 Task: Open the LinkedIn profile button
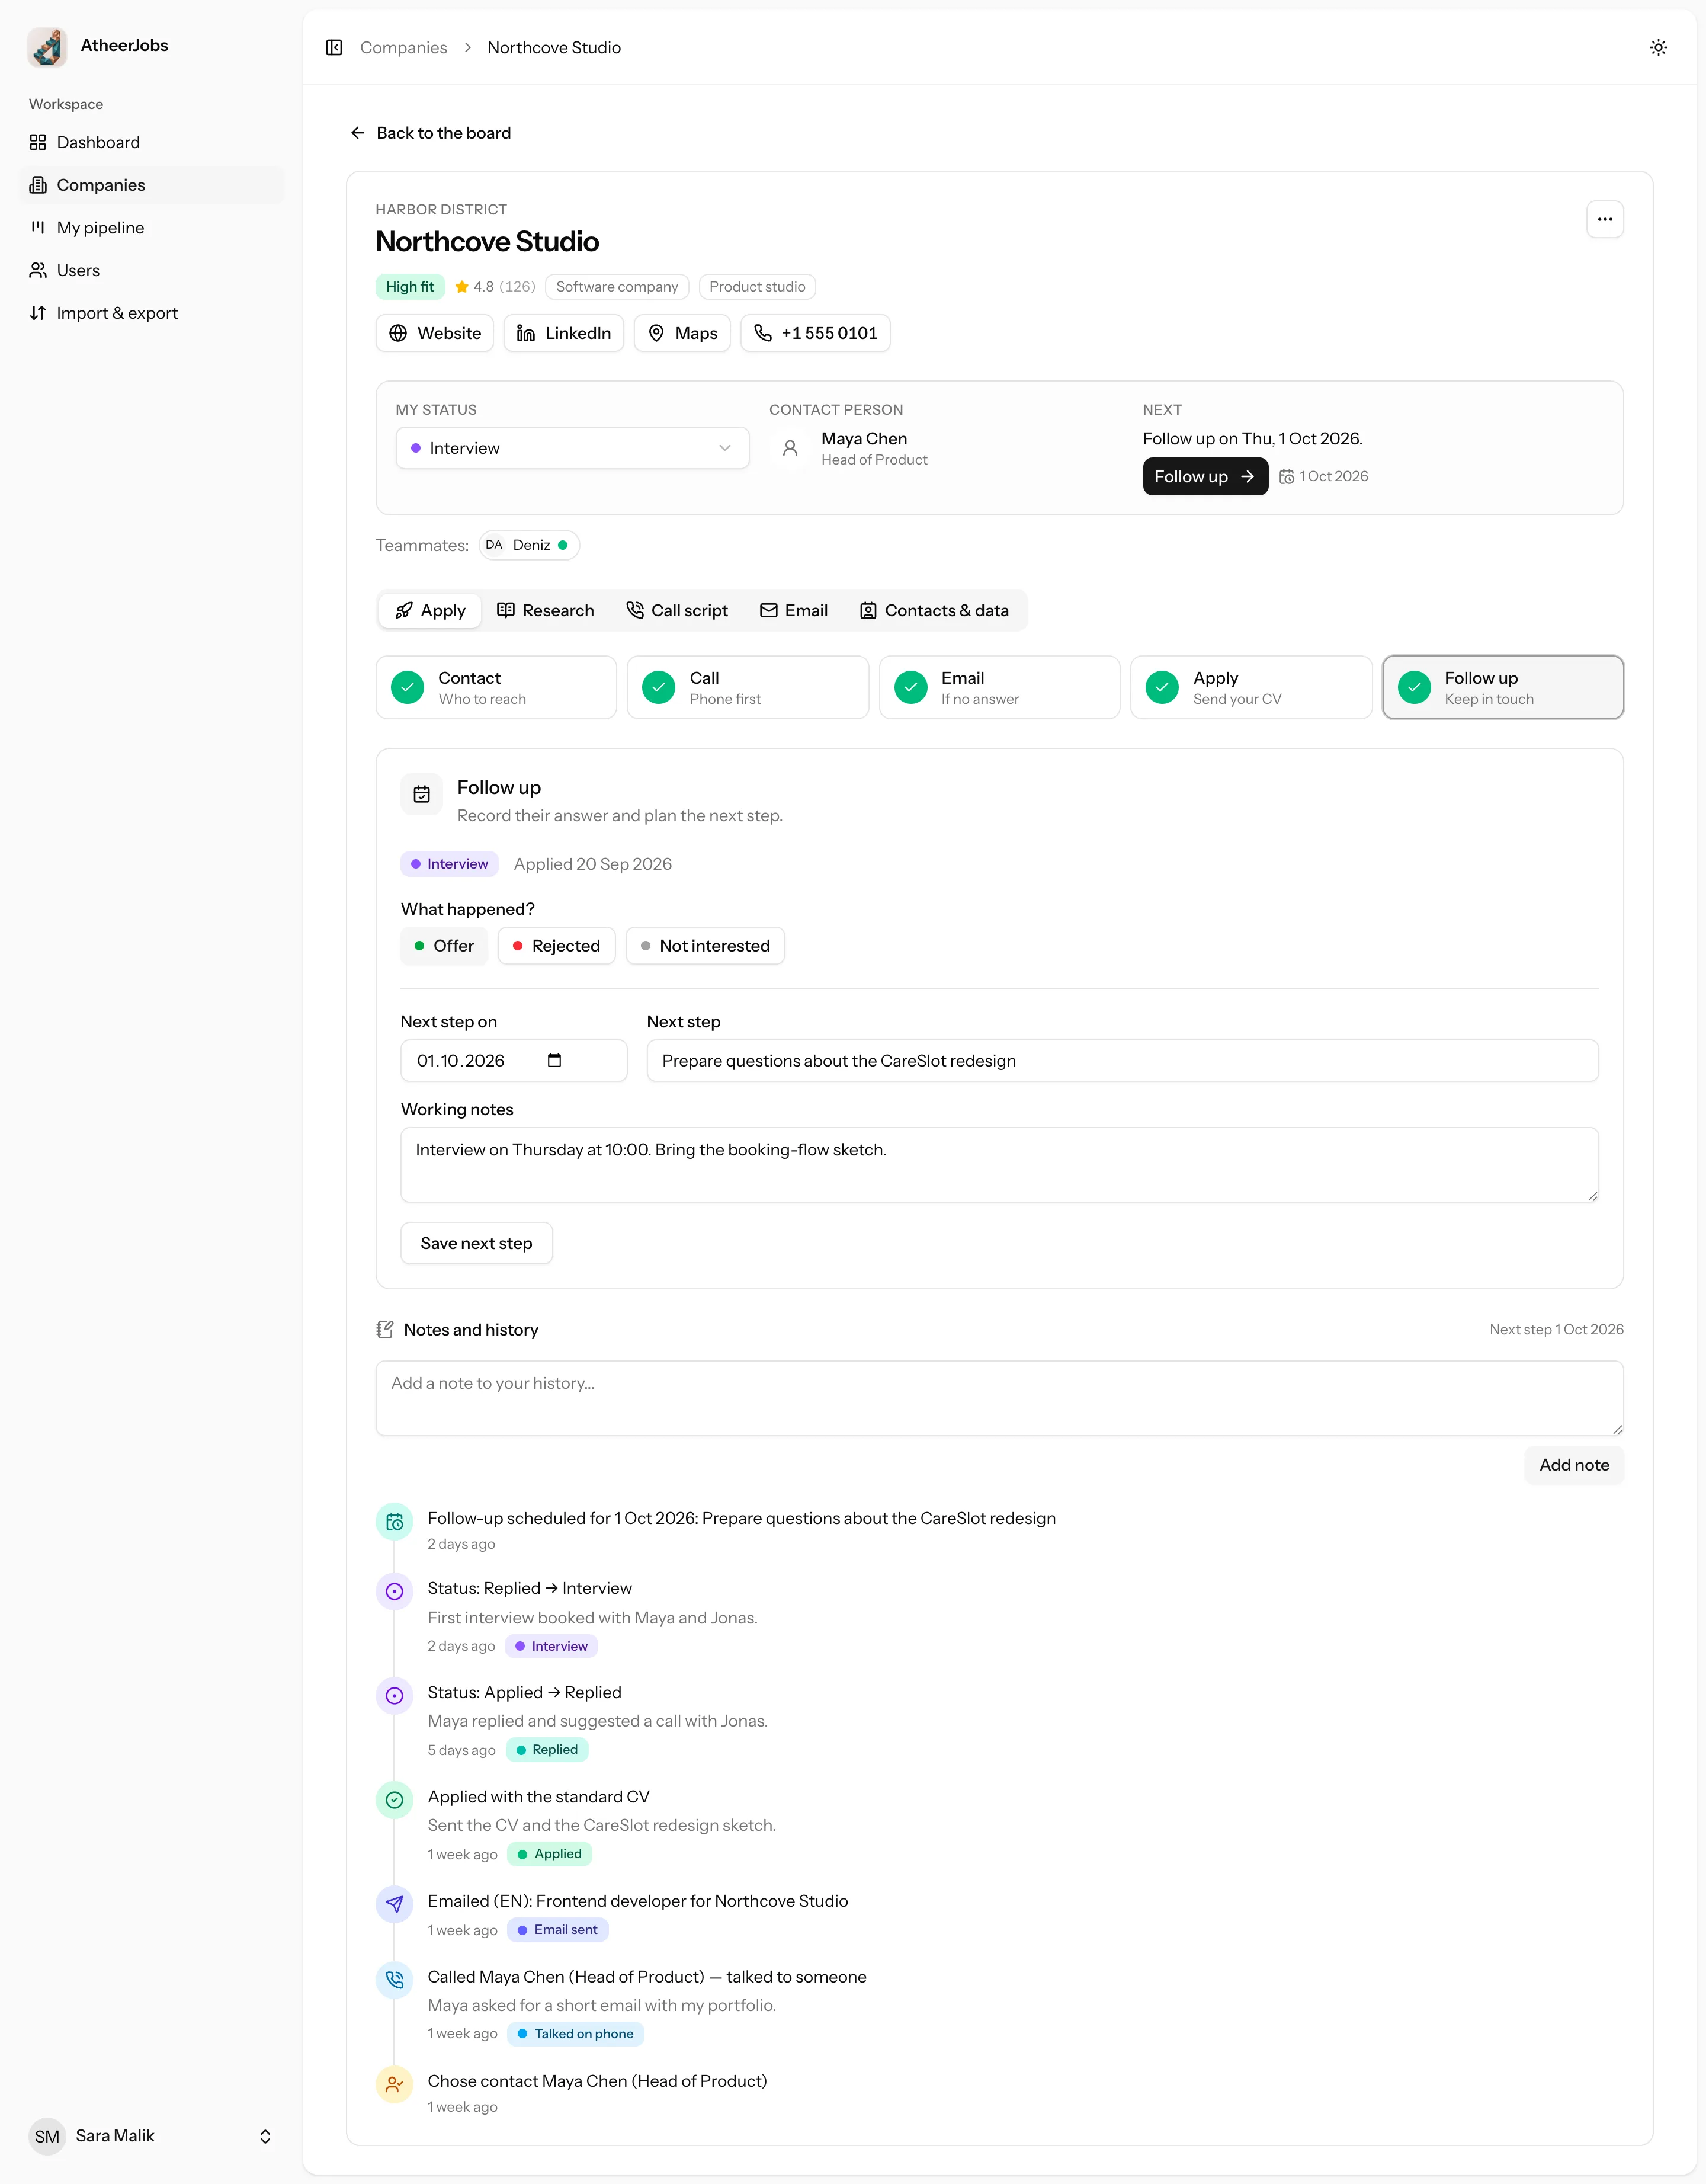(564, 333)
